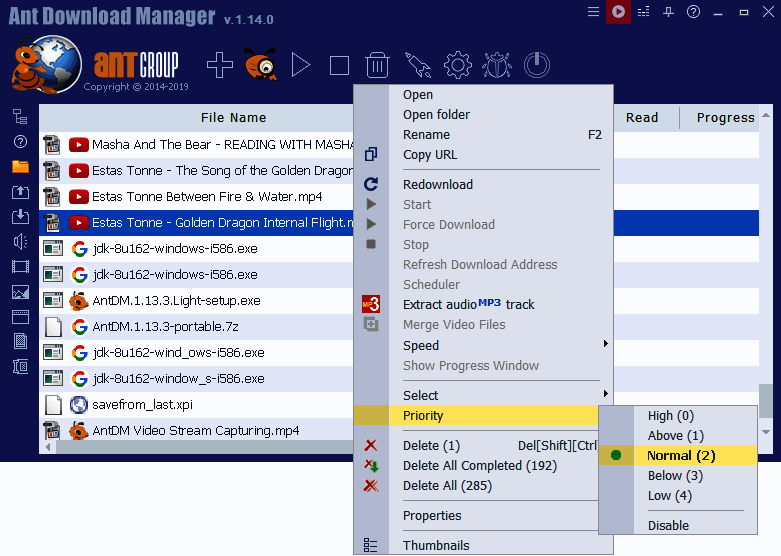Select the savefrom_last.xpi file row
The height and width of the screenshot is (556, 781).
142,405
